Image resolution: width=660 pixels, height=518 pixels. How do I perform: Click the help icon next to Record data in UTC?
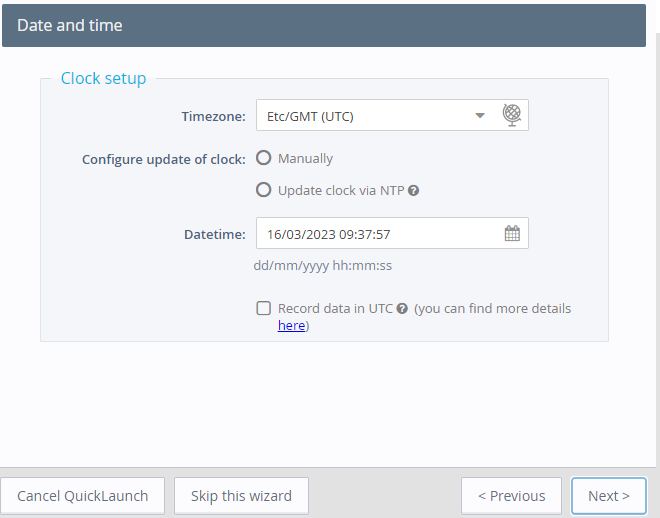click(402, 309)
